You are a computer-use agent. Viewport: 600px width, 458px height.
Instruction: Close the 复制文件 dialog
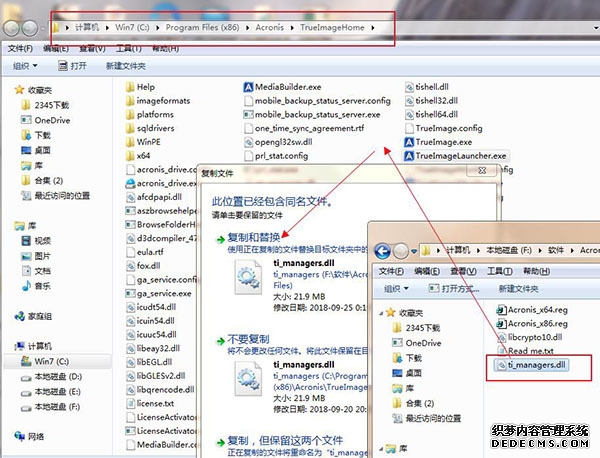[x=483, y=170]
